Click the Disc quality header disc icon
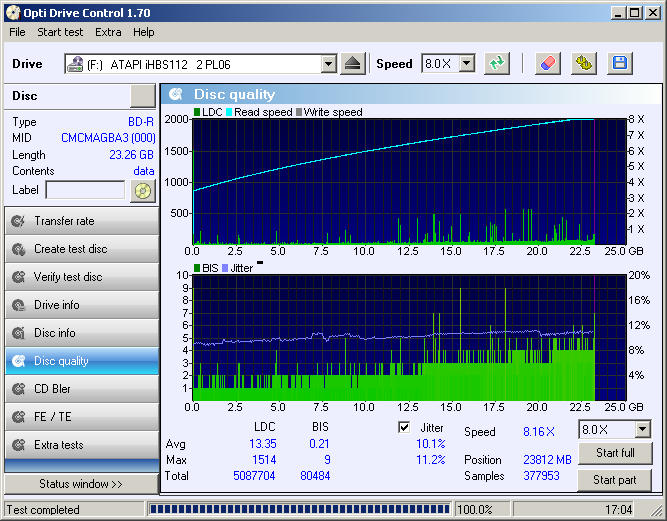Viewport: 667px width, 521px height. click(175, 94)
